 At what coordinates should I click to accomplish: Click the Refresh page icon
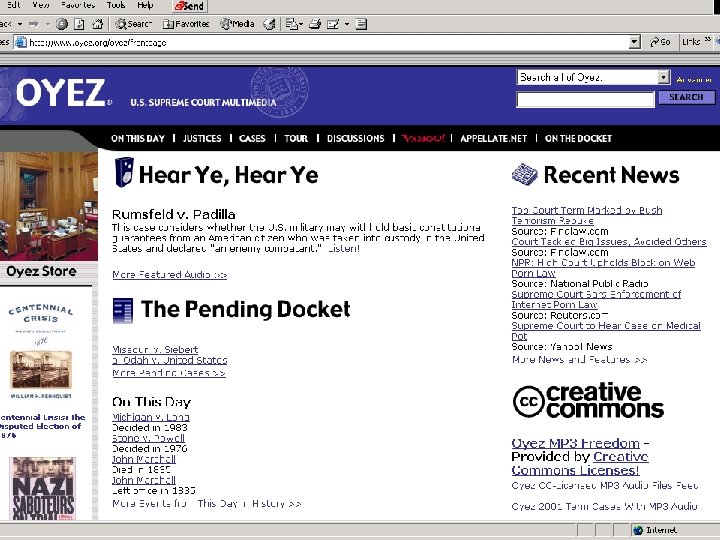point(79,24)
